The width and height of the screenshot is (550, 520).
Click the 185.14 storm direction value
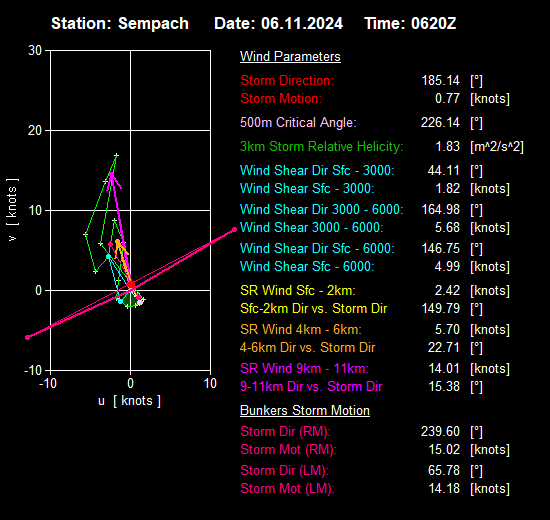440,80
